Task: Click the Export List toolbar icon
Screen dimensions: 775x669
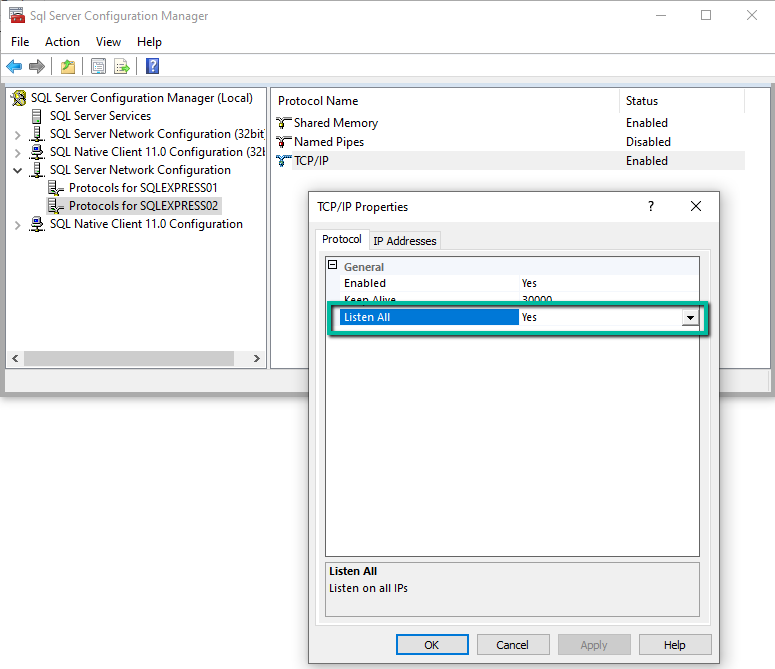Action: pyautogui.click(x=121, y=67)
